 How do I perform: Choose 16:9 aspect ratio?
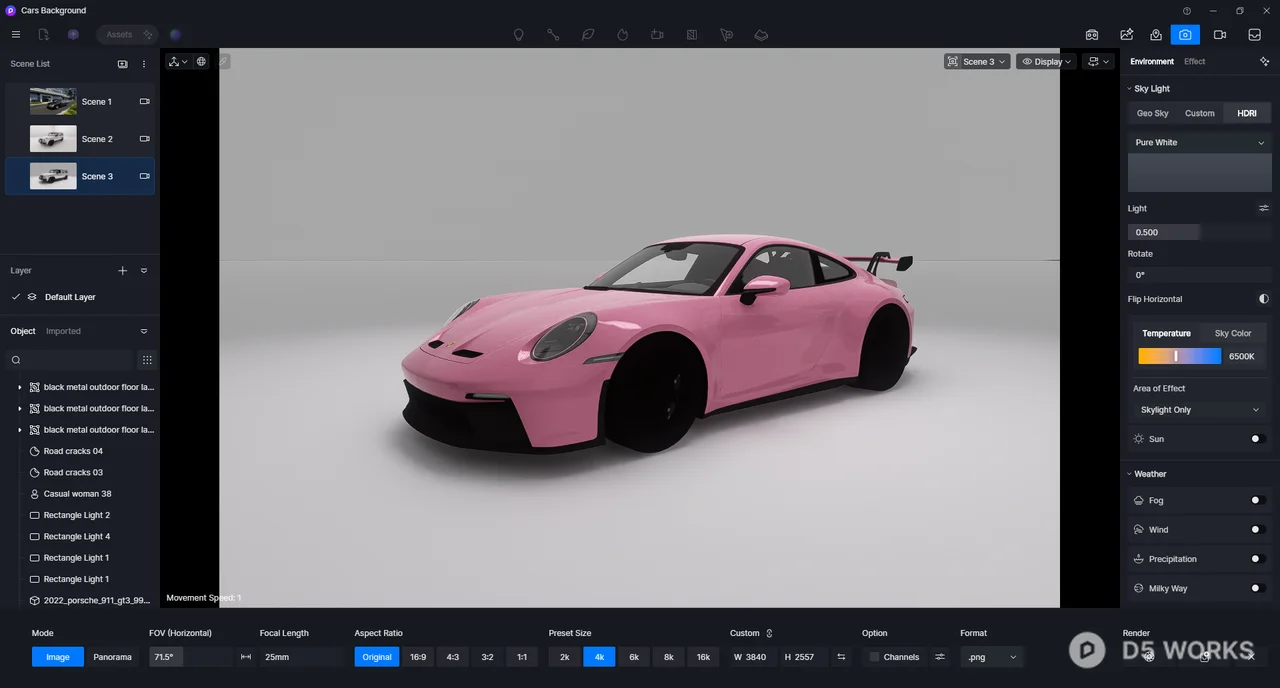(417, 657)
